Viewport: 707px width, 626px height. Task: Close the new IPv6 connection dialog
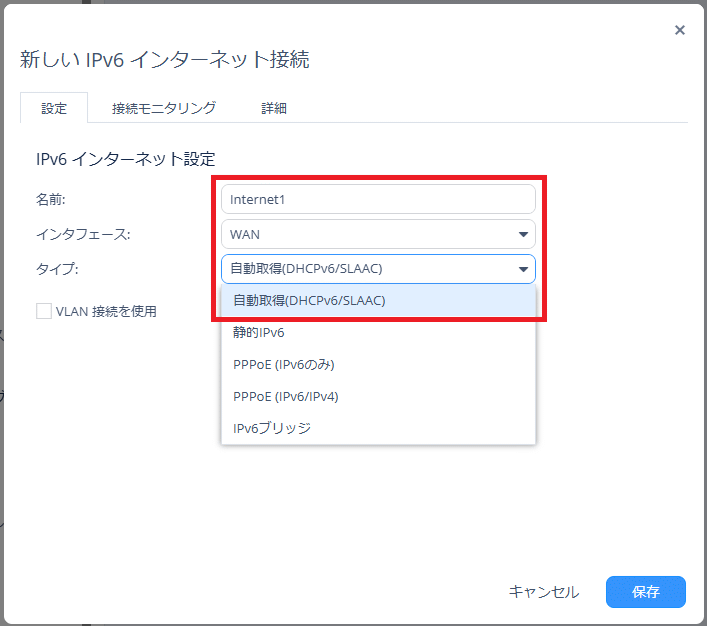[x=680, y=30]
